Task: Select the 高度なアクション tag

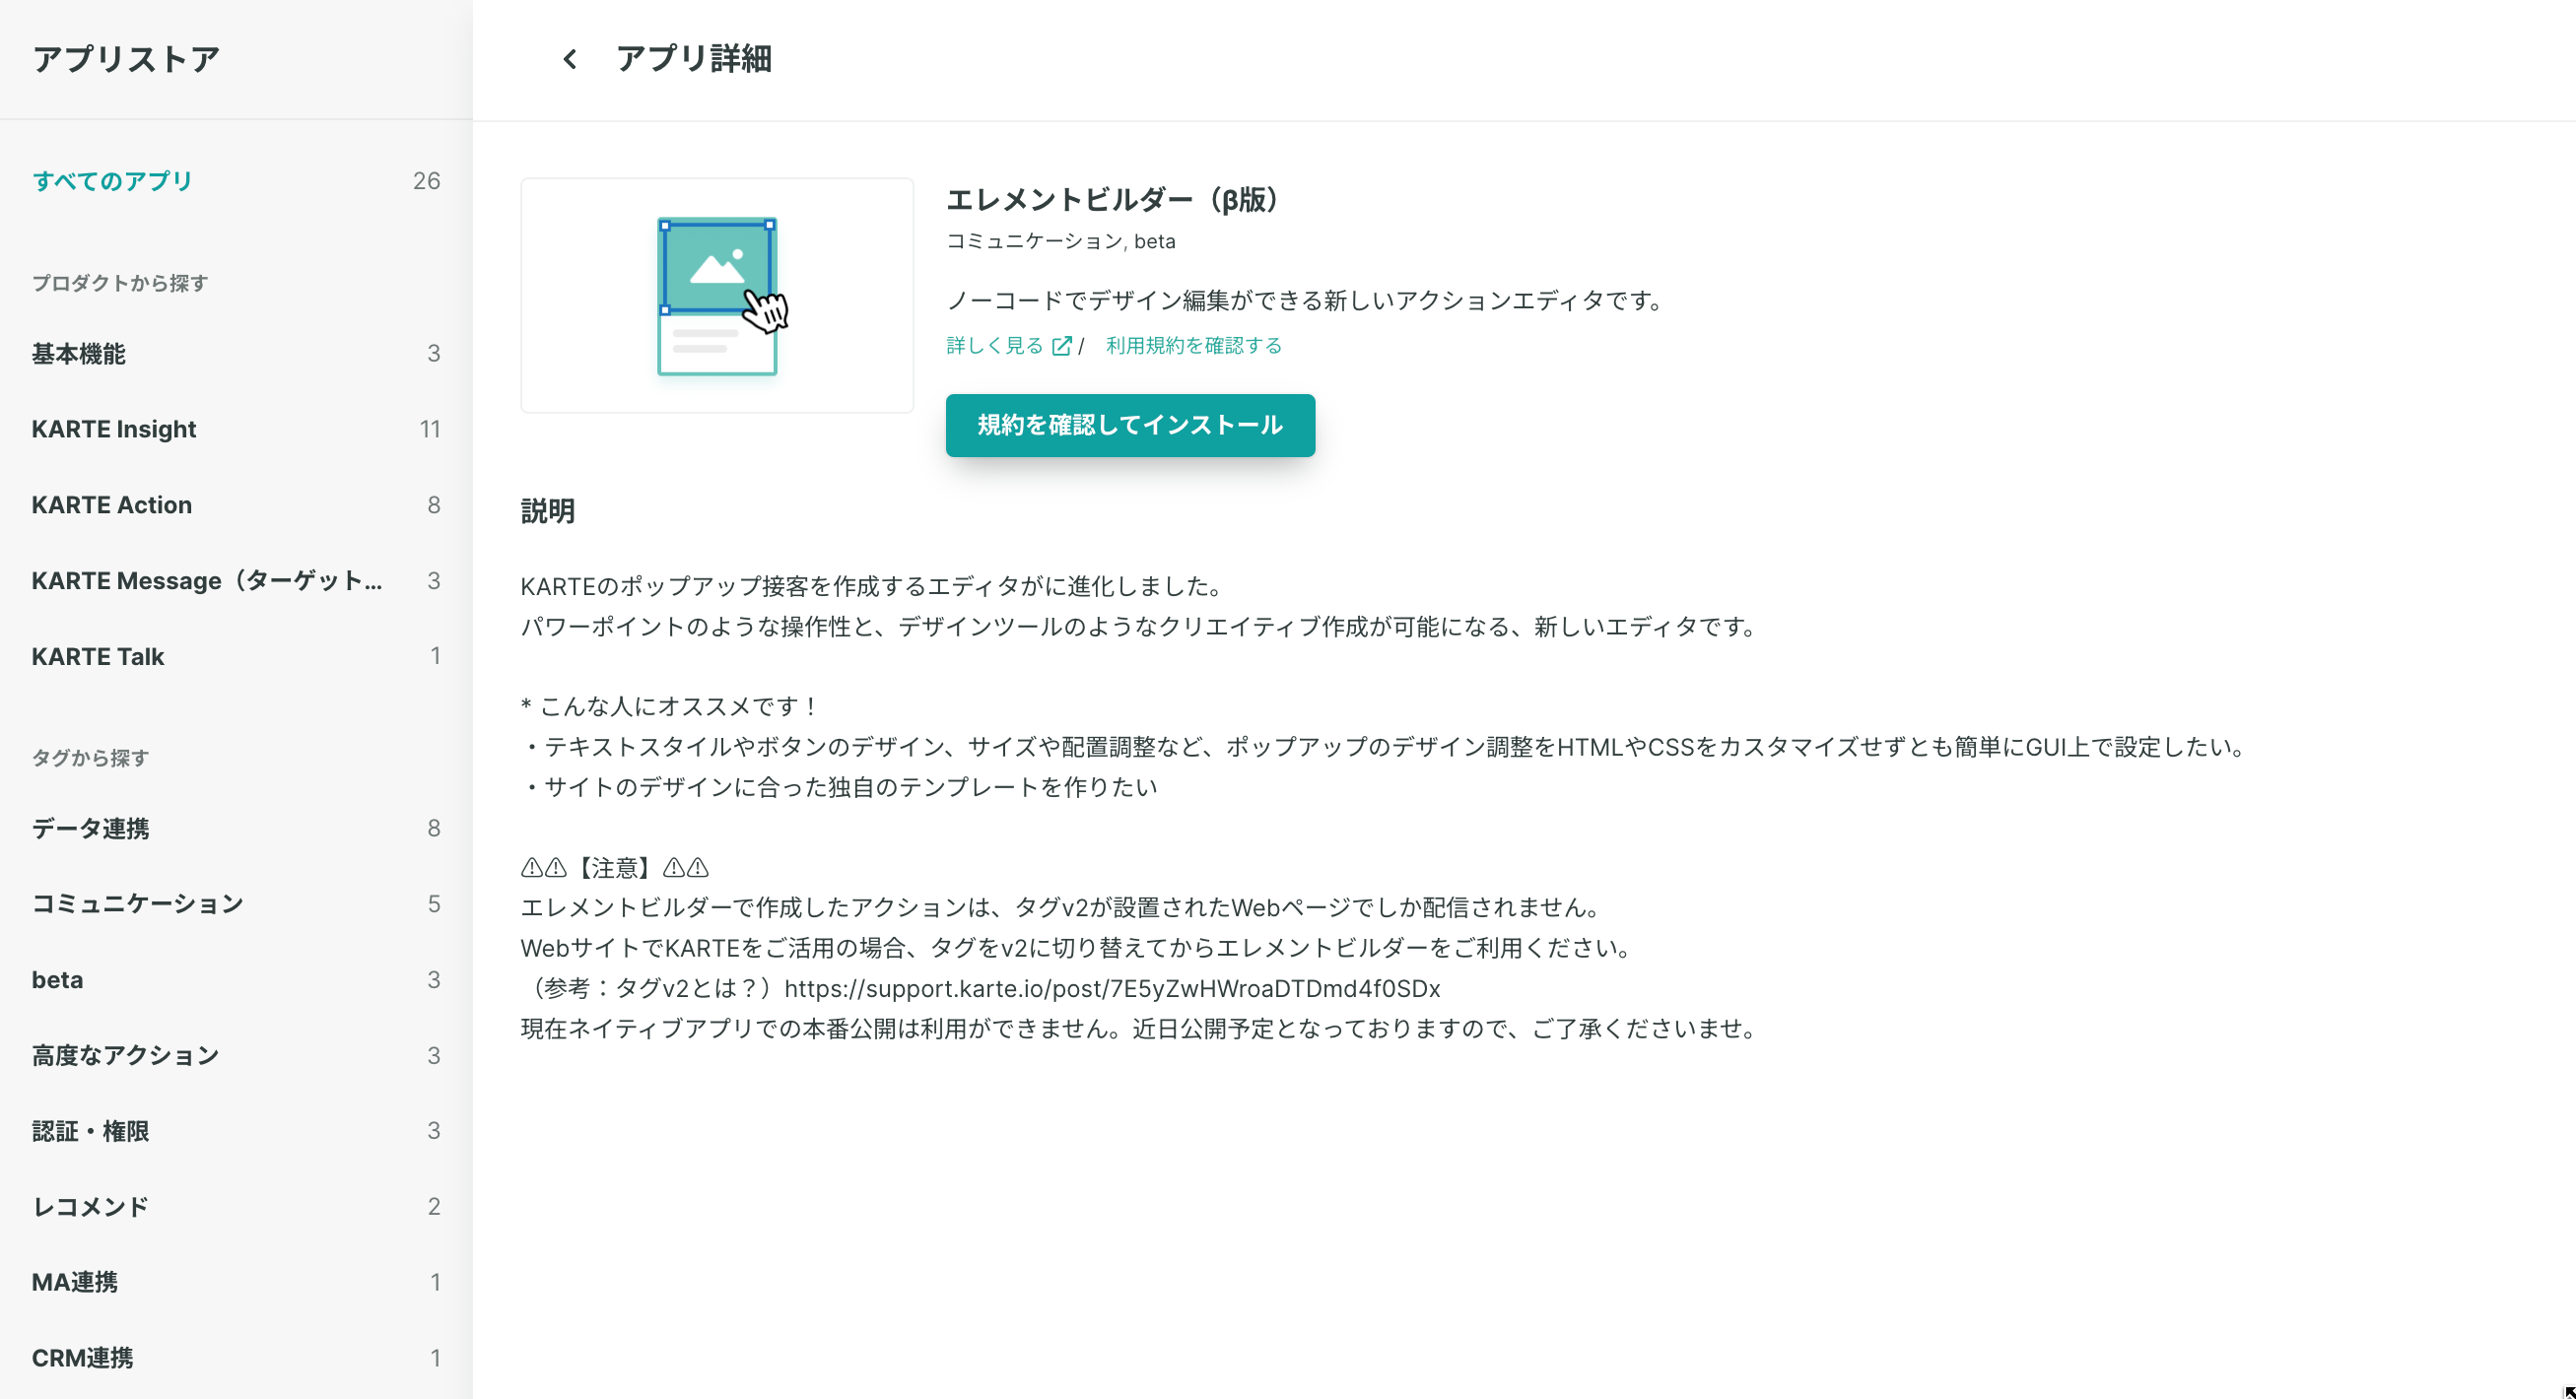Action: 125,1055
